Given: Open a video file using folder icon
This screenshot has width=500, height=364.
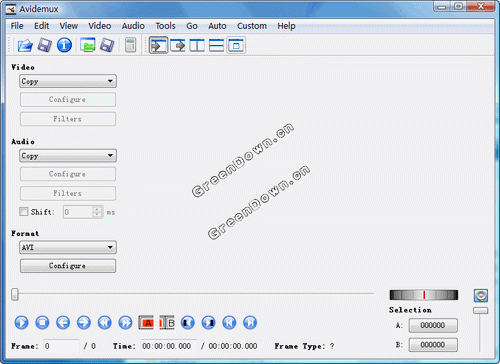Looking at the screenshot, I should tap(25, 45).
